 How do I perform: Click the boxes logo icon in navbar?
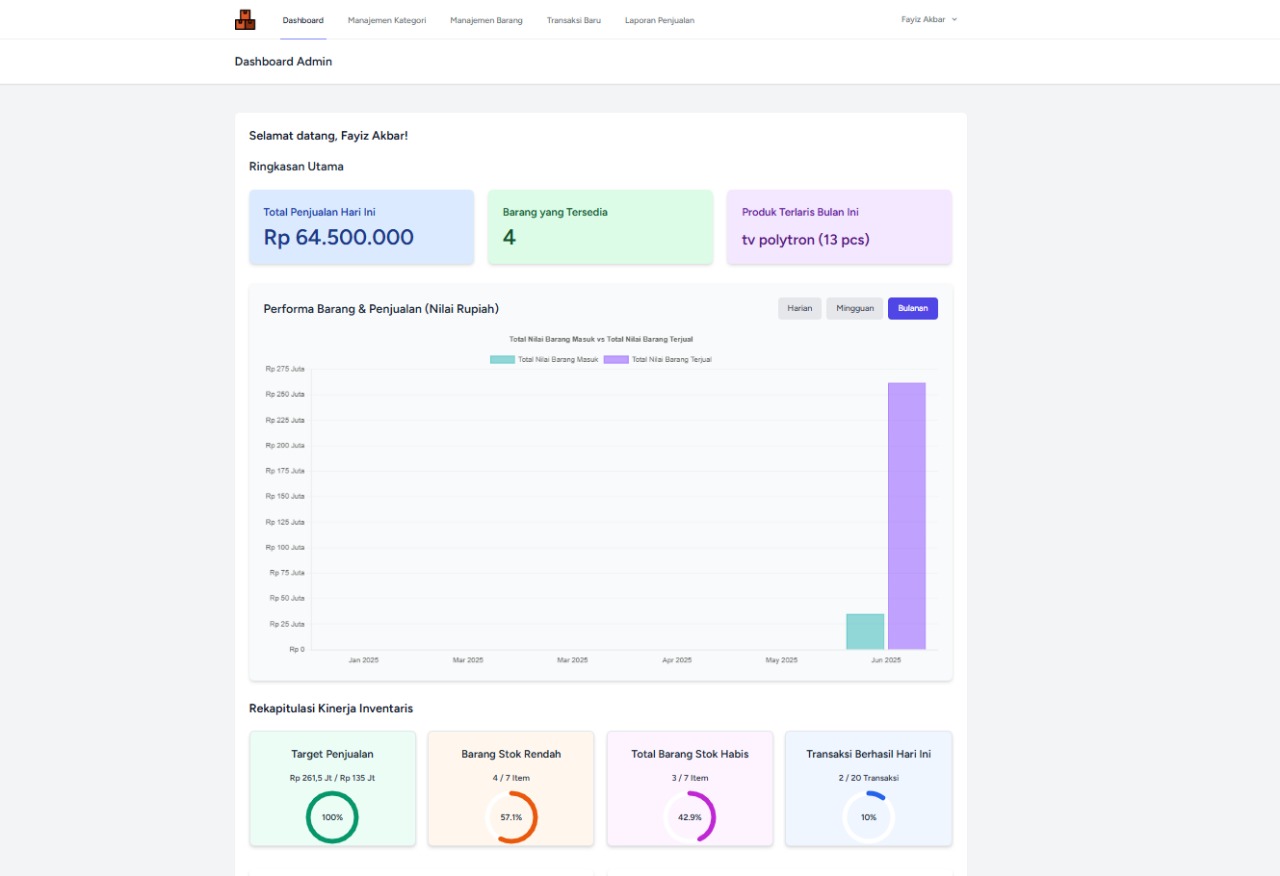pos(245,19)
